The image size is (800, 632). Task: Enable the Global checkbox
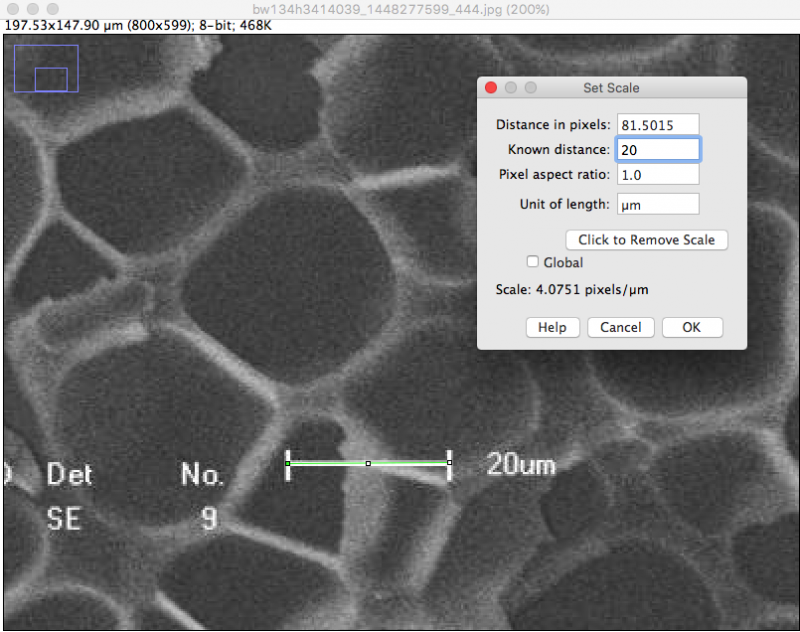tap(533, 262)
